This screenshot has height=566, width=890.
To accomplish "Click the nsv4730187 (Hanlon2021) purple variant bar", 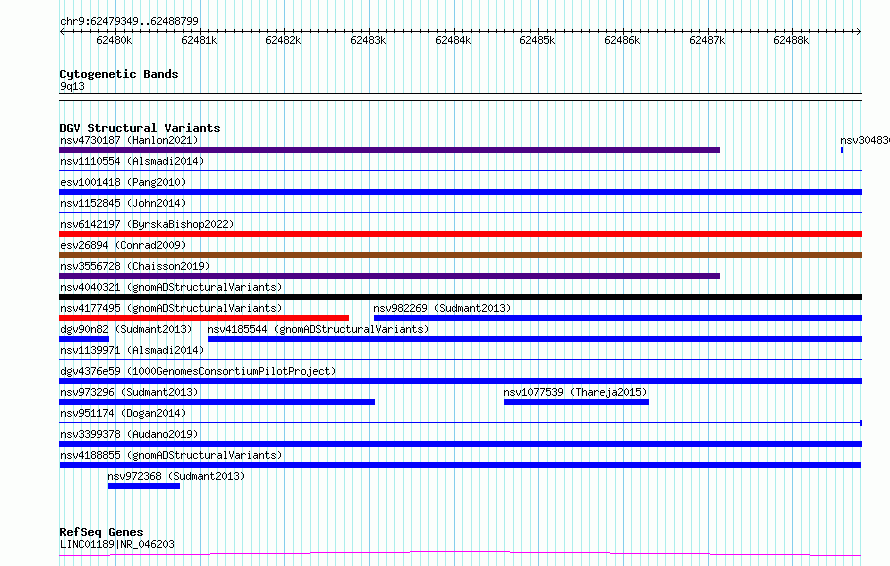I will pos(389,150).
